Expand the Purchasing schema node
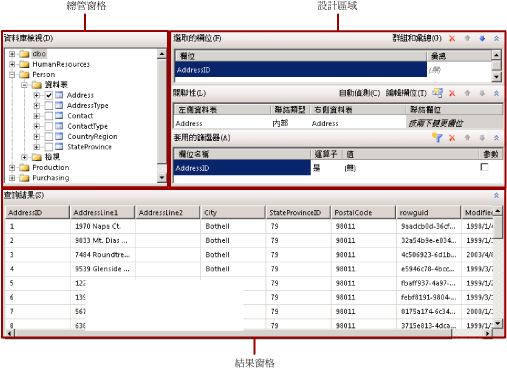Image resolution: width=507 pixels, height=369 pixels. pos(12,178)
